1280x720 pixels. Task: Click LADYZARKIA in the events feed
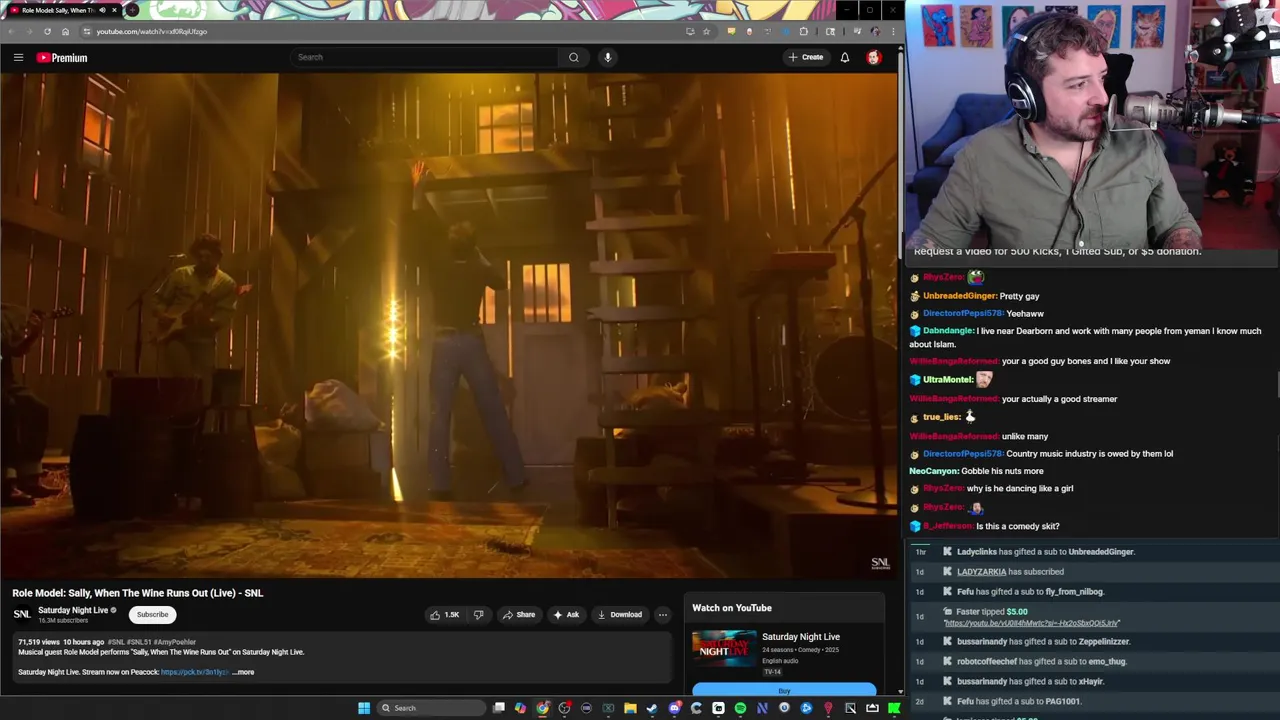coord(981,572)
